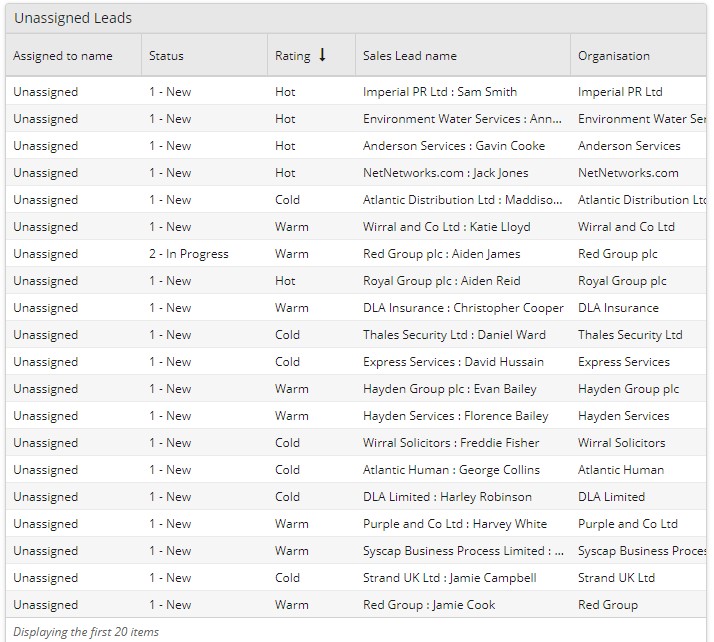Open Atlantic Distribution Ltd : Maddiso... lead
Screen dimensions: 714x642
pyautogui.click(x=463, y=200)
